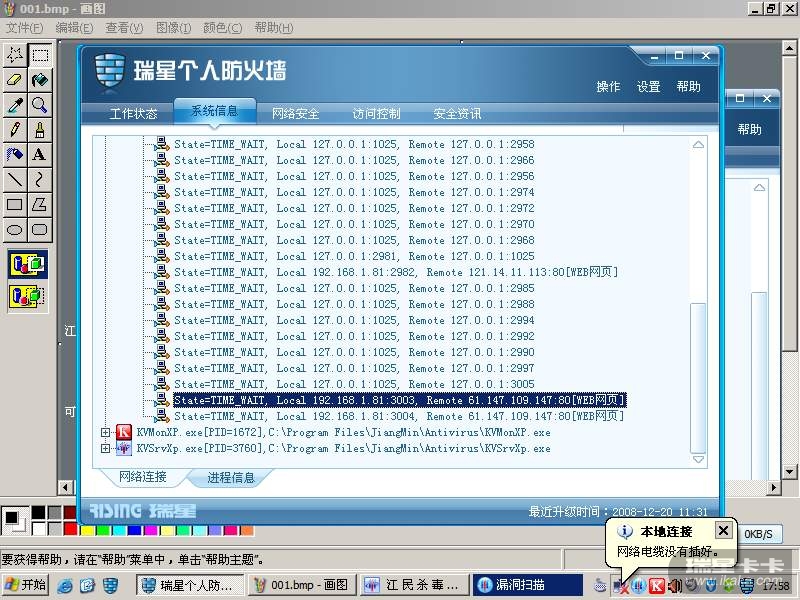The height and width of the screenshot is (600, 800).
Task: Select the Rounded Rectangle tool
Action: tap(40, 230)
